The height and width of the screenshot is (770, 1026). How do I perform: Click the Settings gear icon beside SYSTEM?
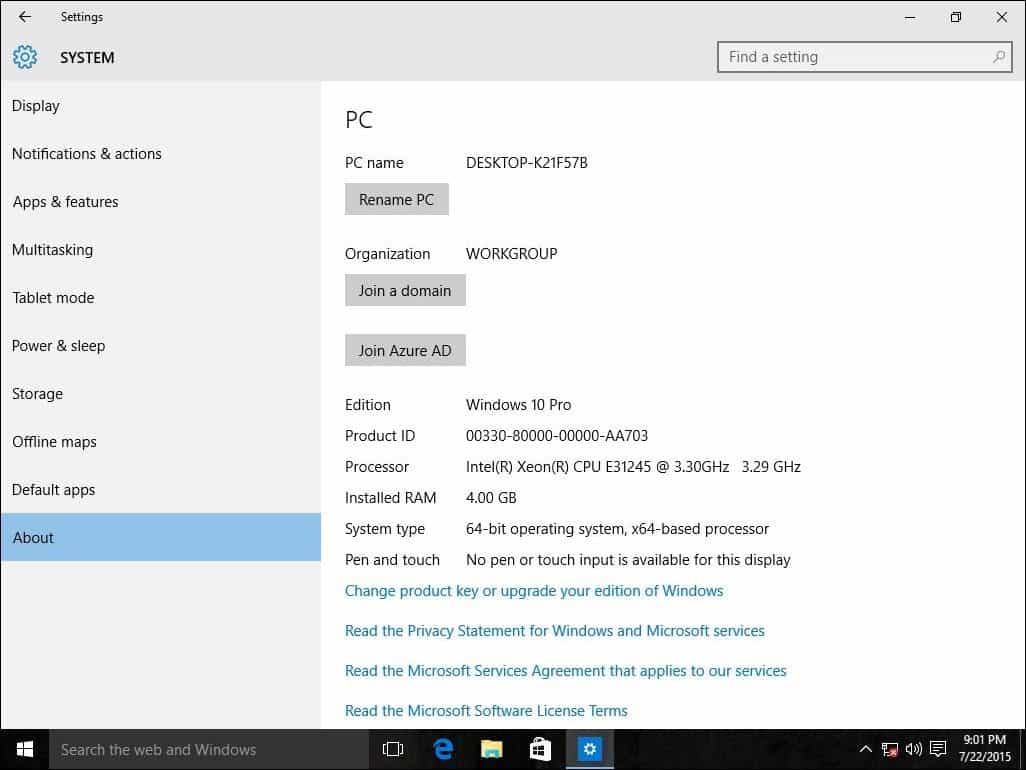[25, 58]
